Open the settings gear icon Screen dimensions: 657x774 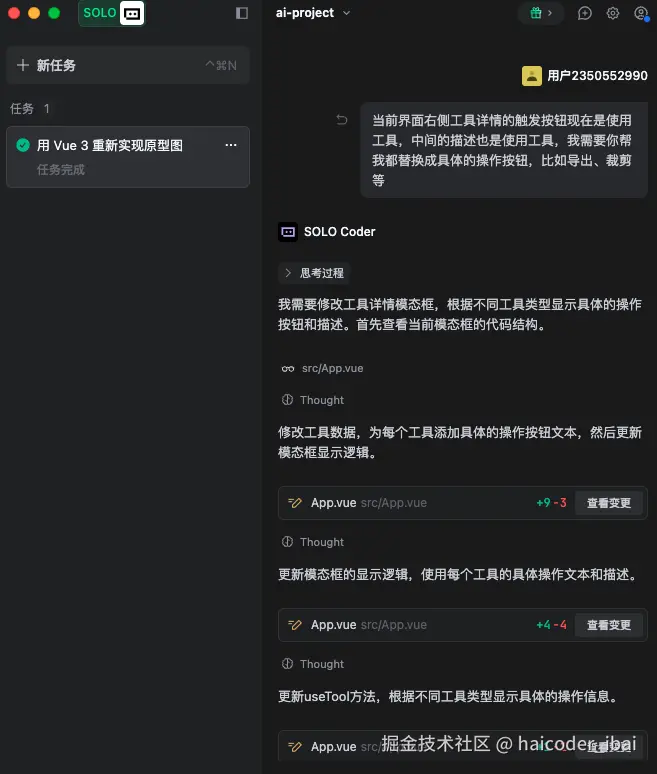pyautogui.click(x=613, y=13)
